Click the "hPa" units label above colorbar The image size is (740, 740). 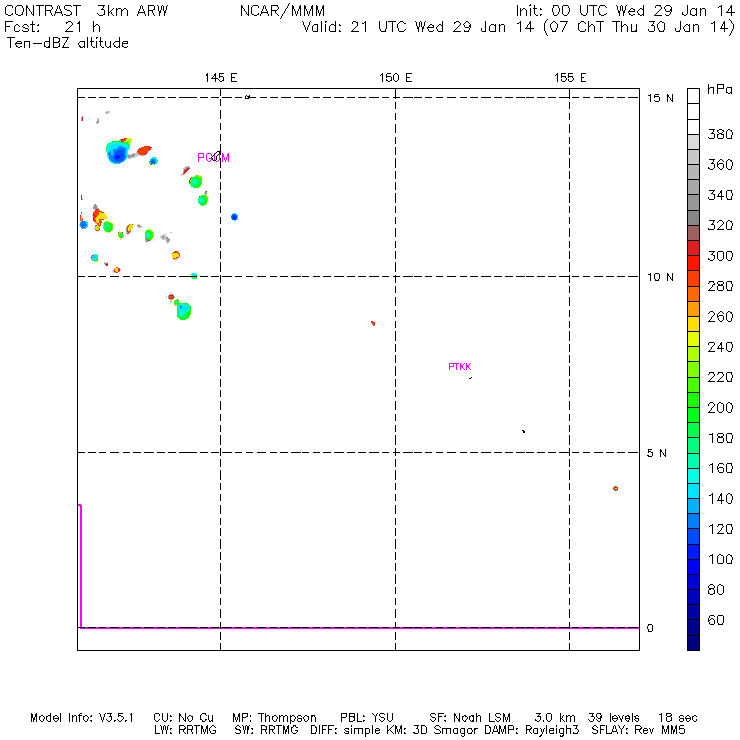click(720, 90)
